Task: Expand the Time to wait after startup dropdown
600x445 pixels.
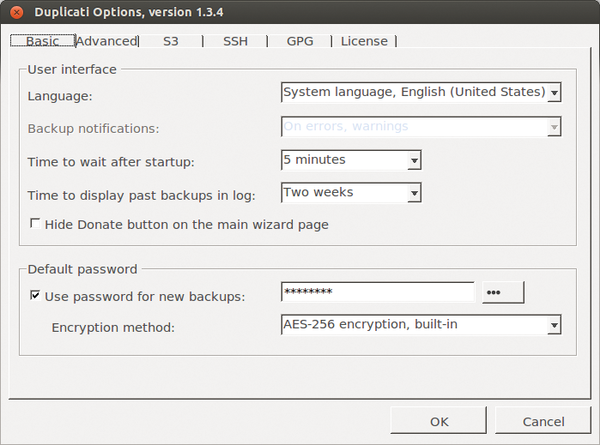Action: [351, 160]
